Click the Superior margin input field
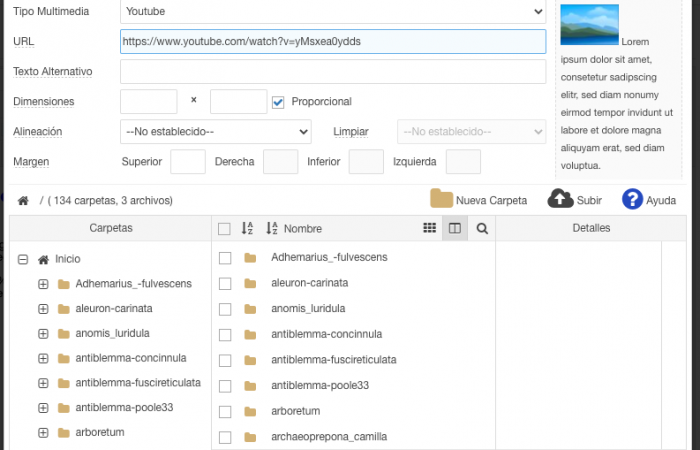The height and width of the screenshot is (450, 700). click(x=188, y=161)
